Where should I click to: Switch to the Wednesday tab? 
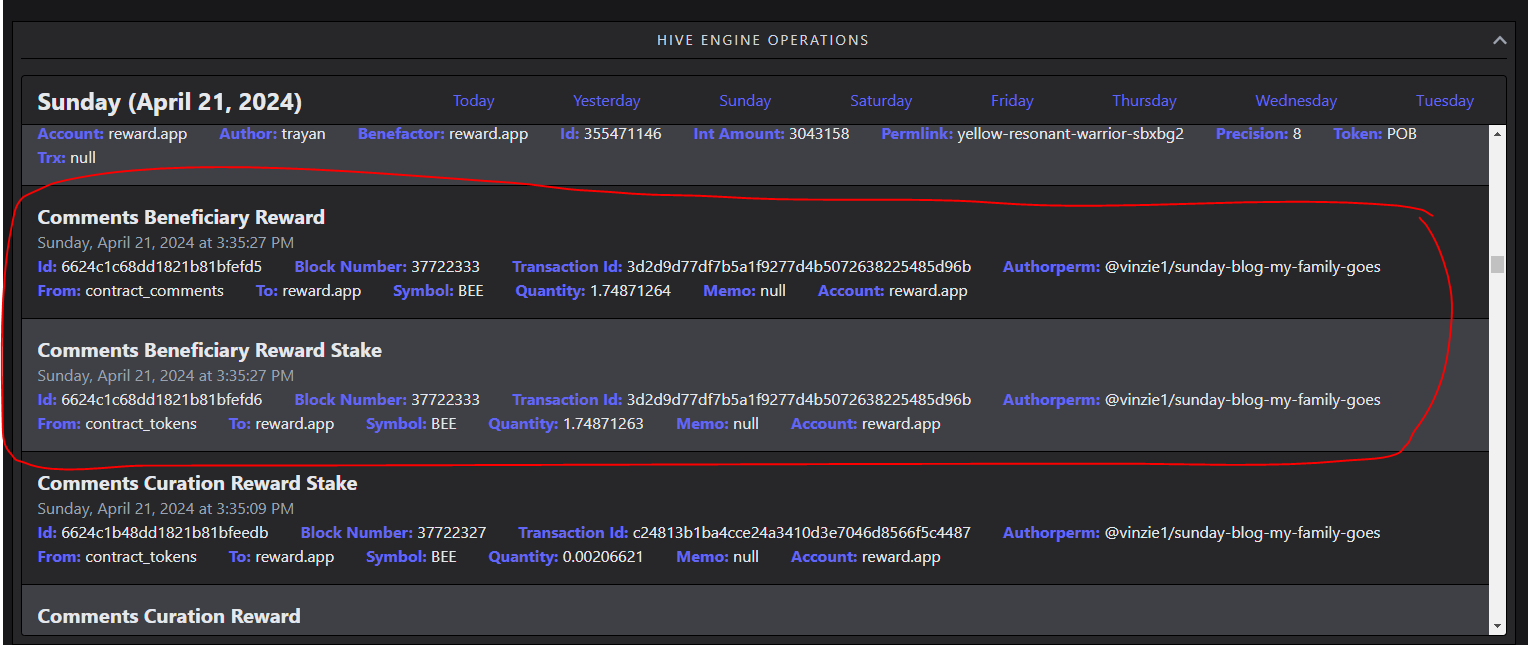point(1295,101)
